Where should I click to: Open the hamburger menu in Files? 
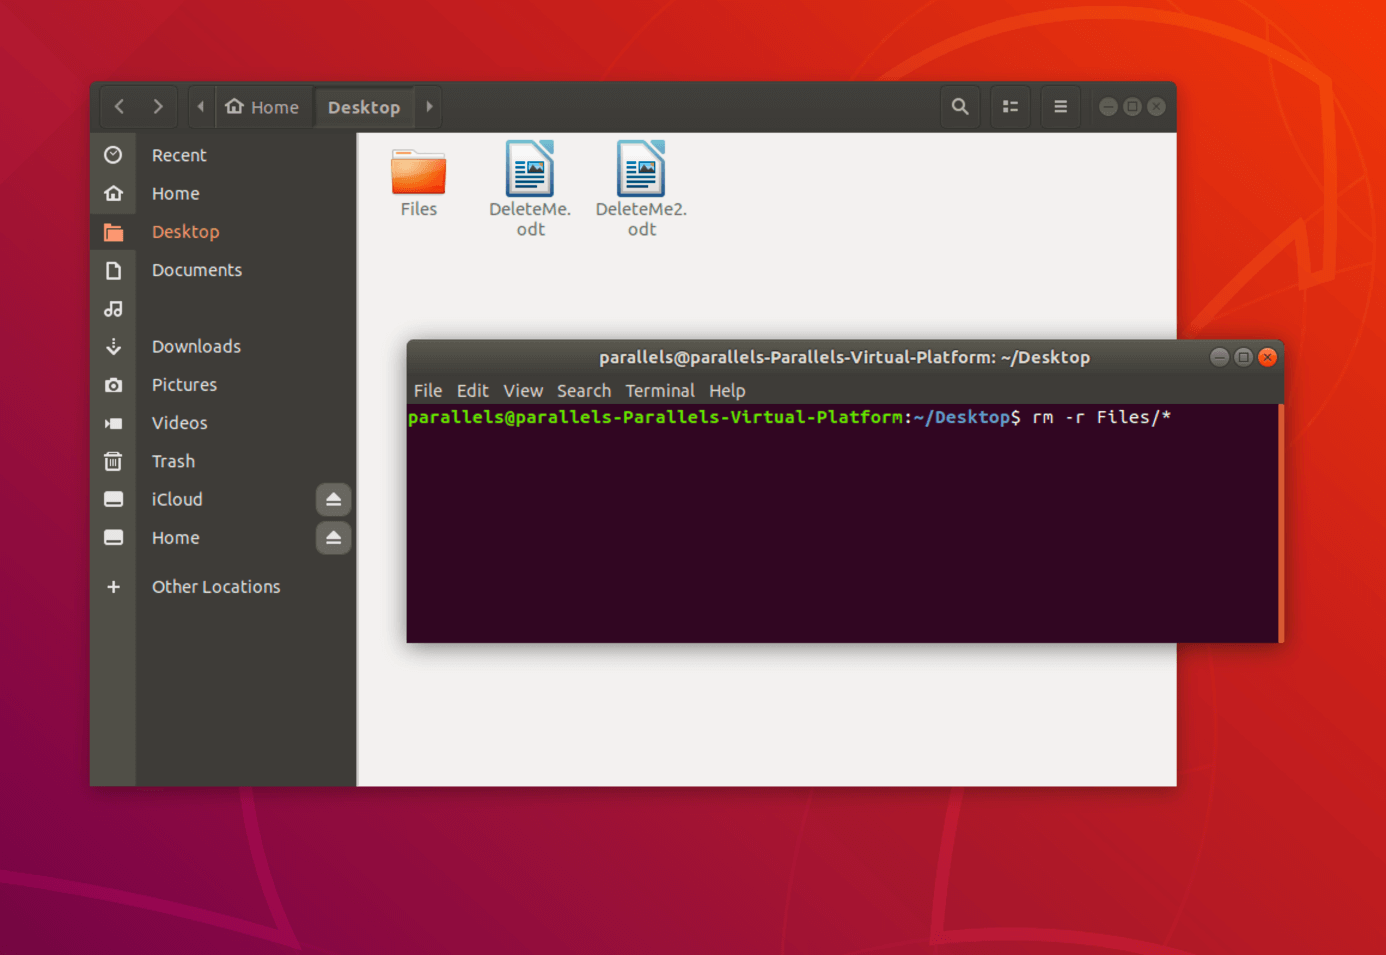(x=1060, y=106)
